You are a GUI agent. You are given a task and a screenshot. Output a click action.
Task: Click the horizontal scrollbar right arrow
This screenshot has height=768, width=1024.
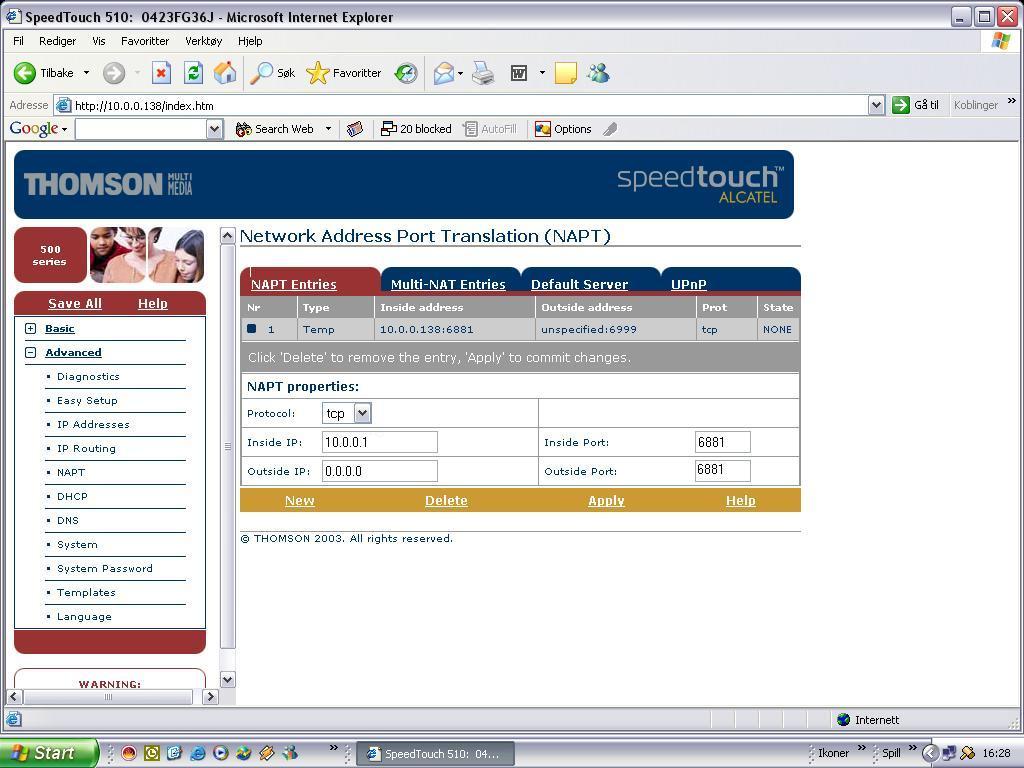[210, 697]
